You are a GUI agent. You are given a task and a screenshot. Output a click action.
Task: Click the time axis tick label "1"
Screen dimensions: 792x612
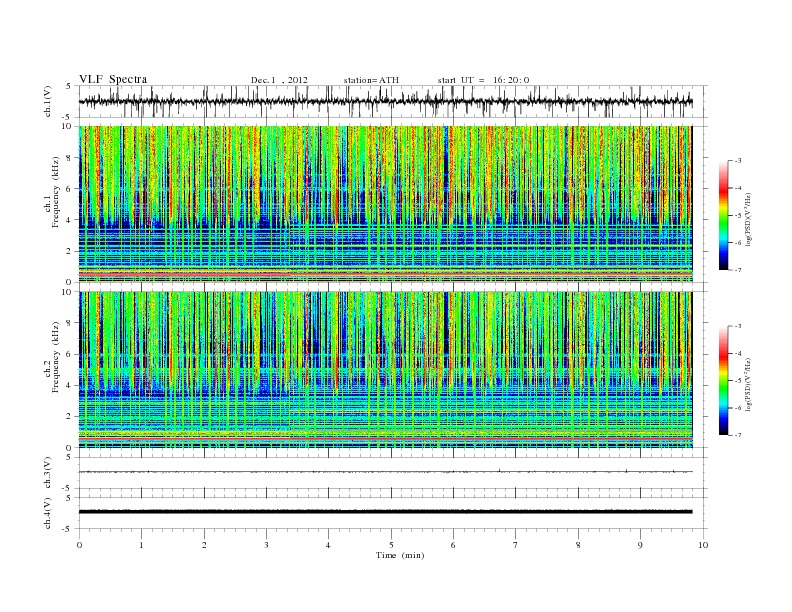[141, 545]
